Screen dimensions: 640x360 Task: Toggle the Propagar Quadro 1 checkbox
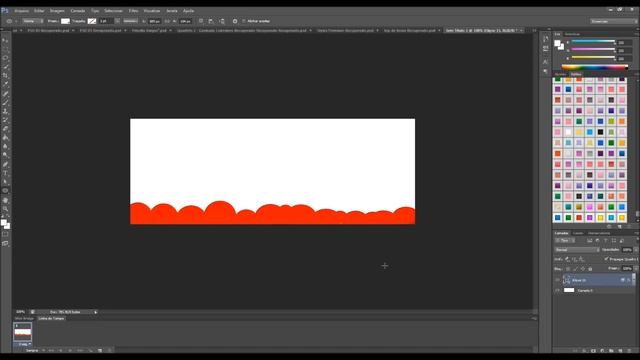point(606,259)
